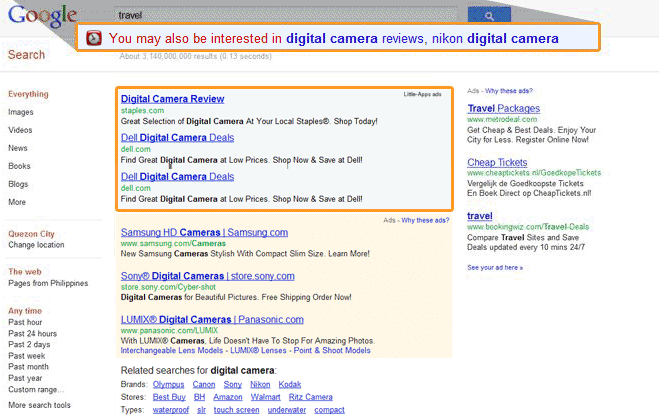
Task: Open Interchangeable Lens Models sitelink
Action: point(172,350)
